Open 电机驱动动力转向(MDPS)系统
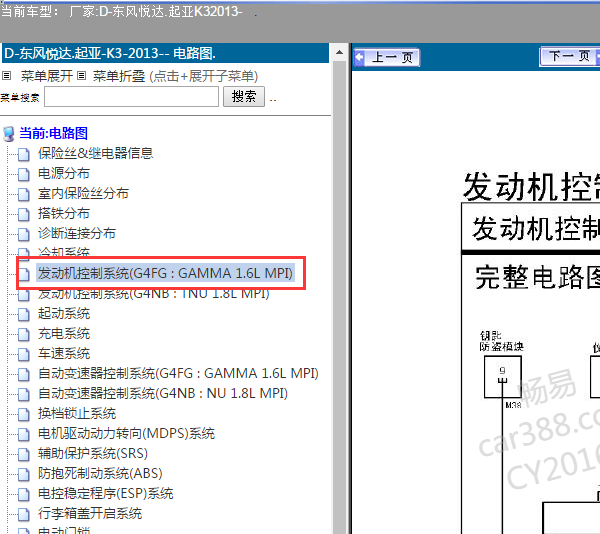Viewport: 600px width, 534px height. pyautogui.click(x=126, y=433)
